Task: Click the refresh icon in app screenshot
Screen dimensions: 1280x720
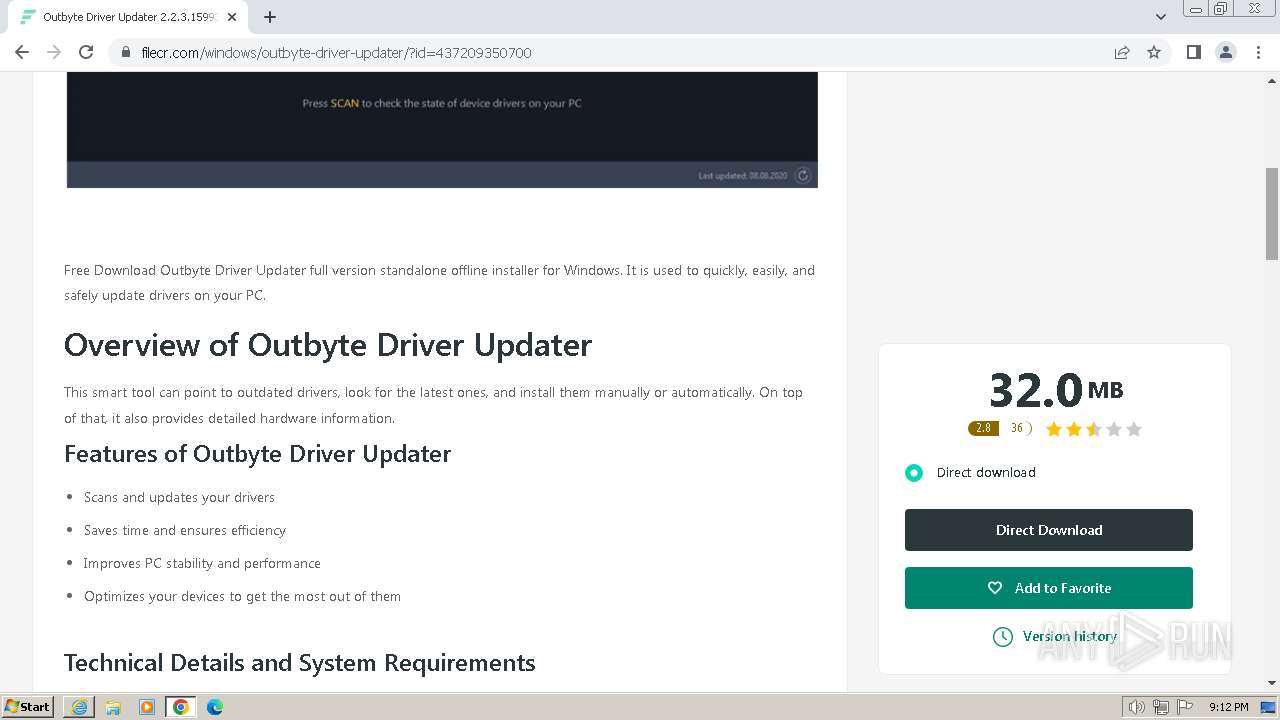Action: [803, 175]
